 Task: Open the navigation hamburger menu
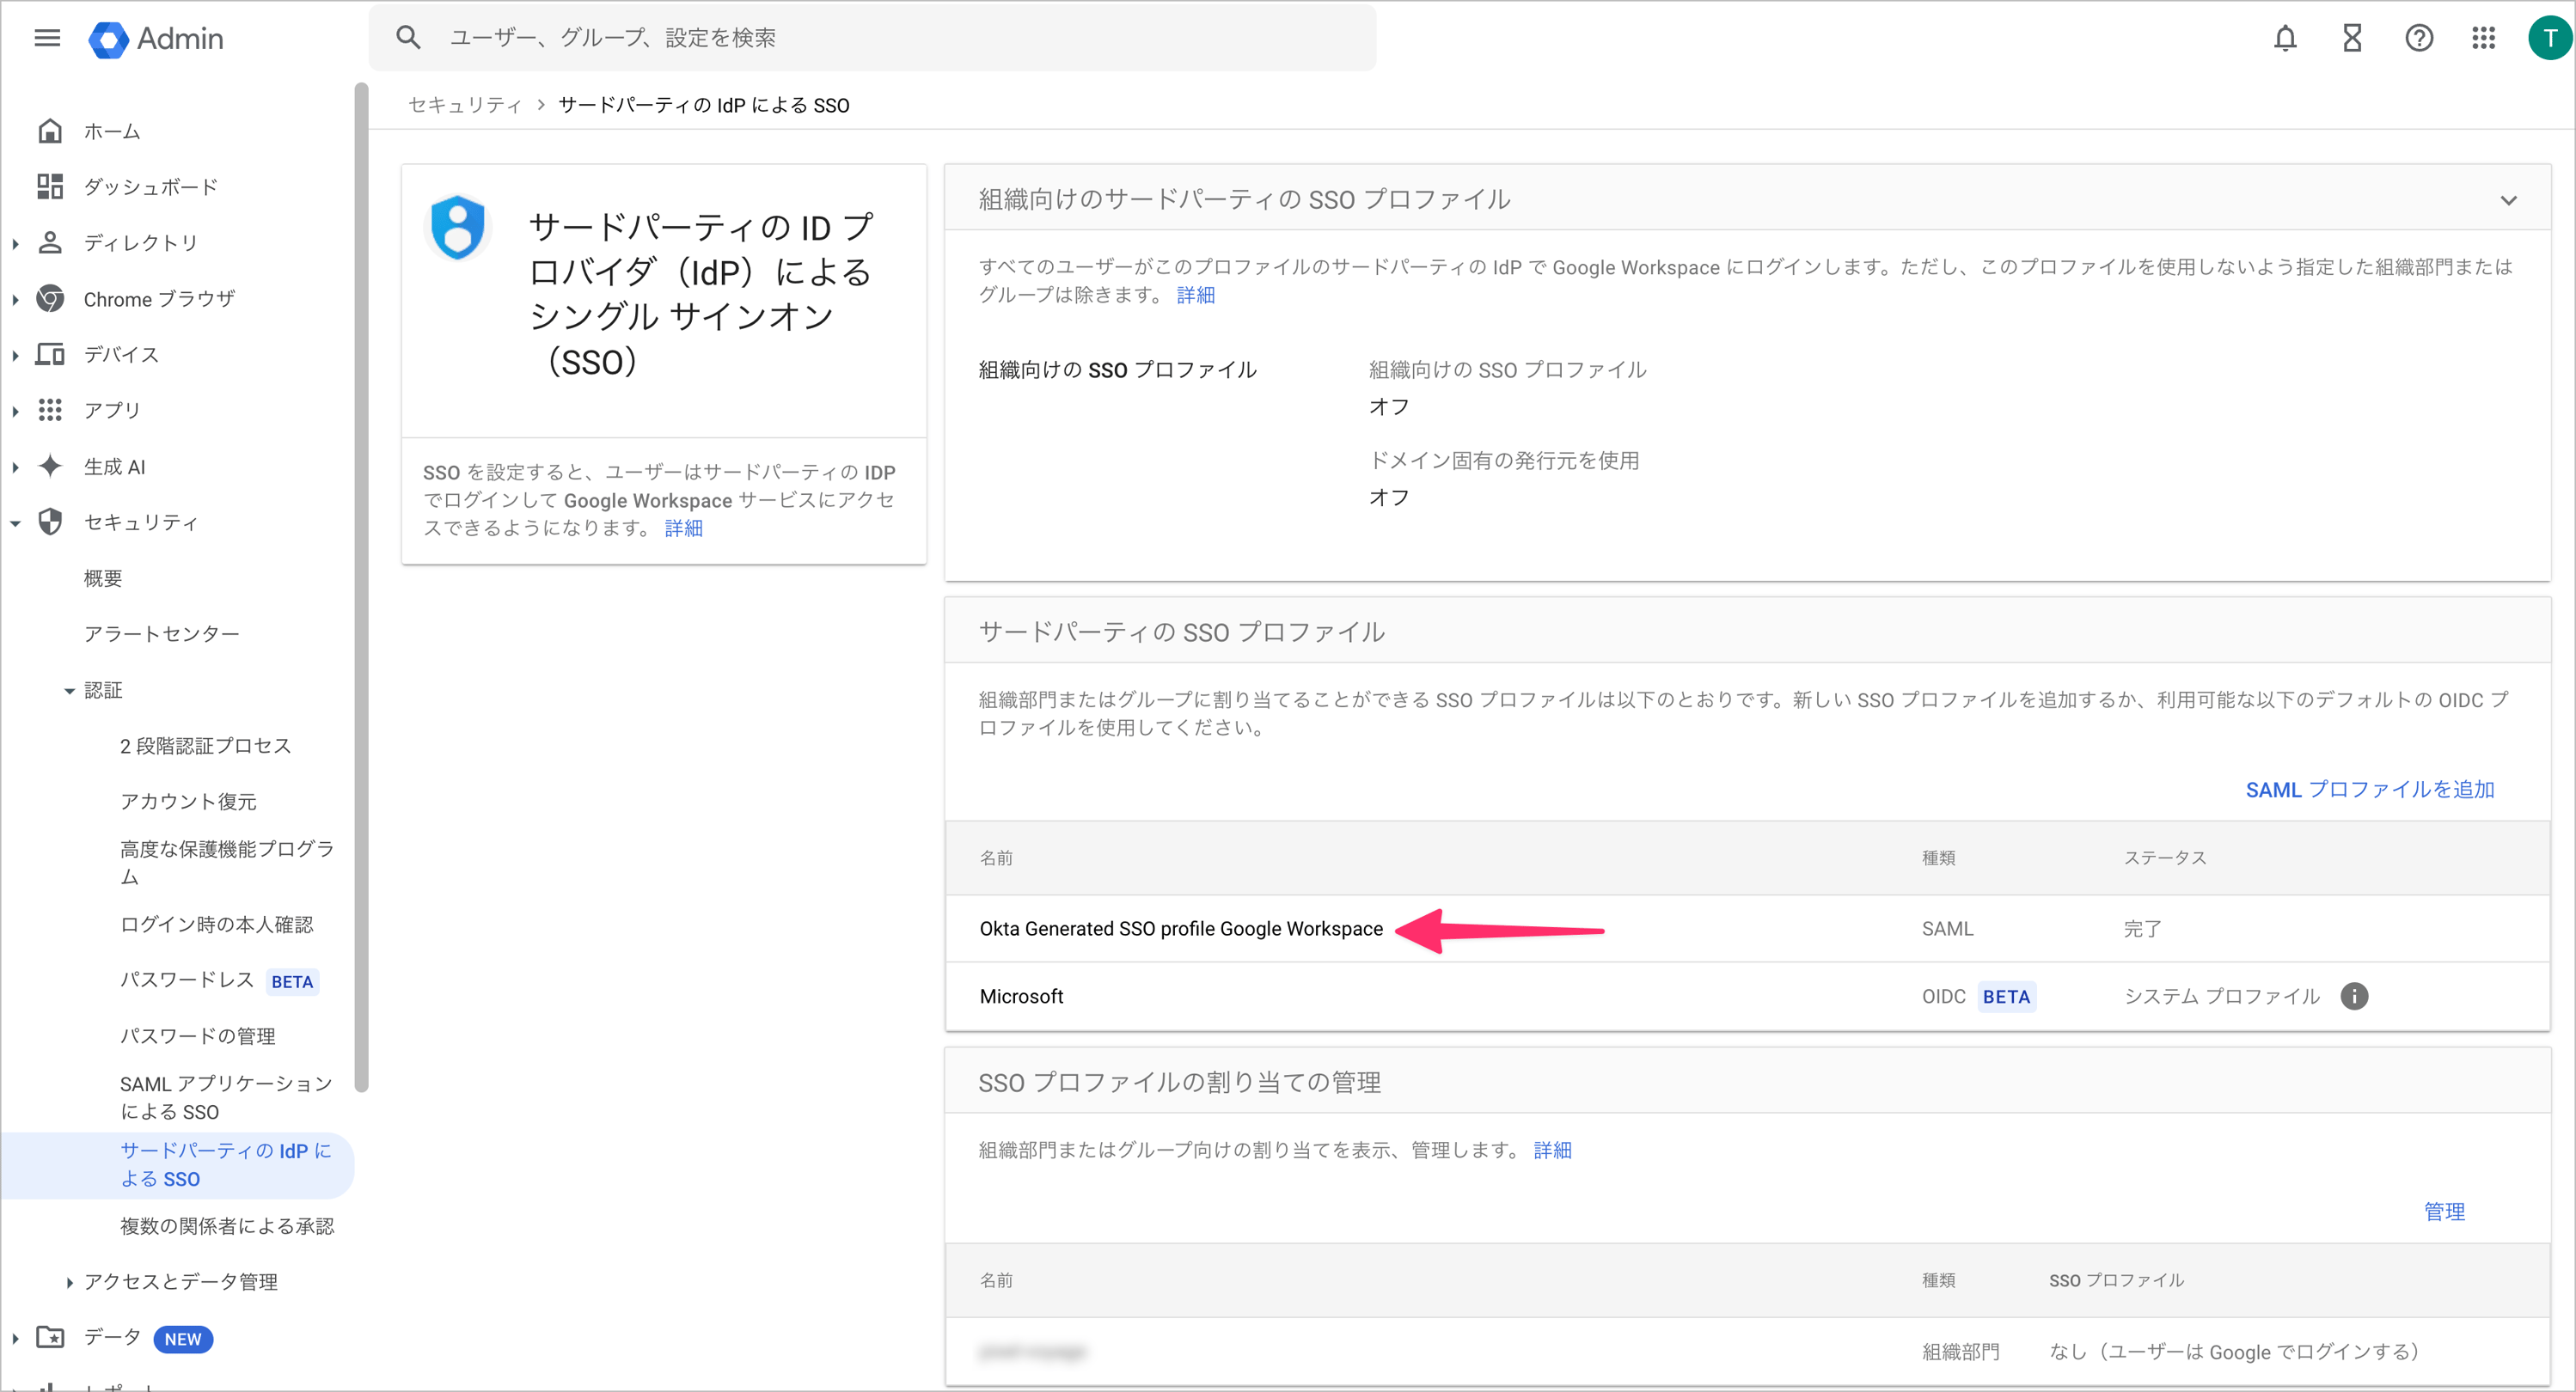(47, 38)
